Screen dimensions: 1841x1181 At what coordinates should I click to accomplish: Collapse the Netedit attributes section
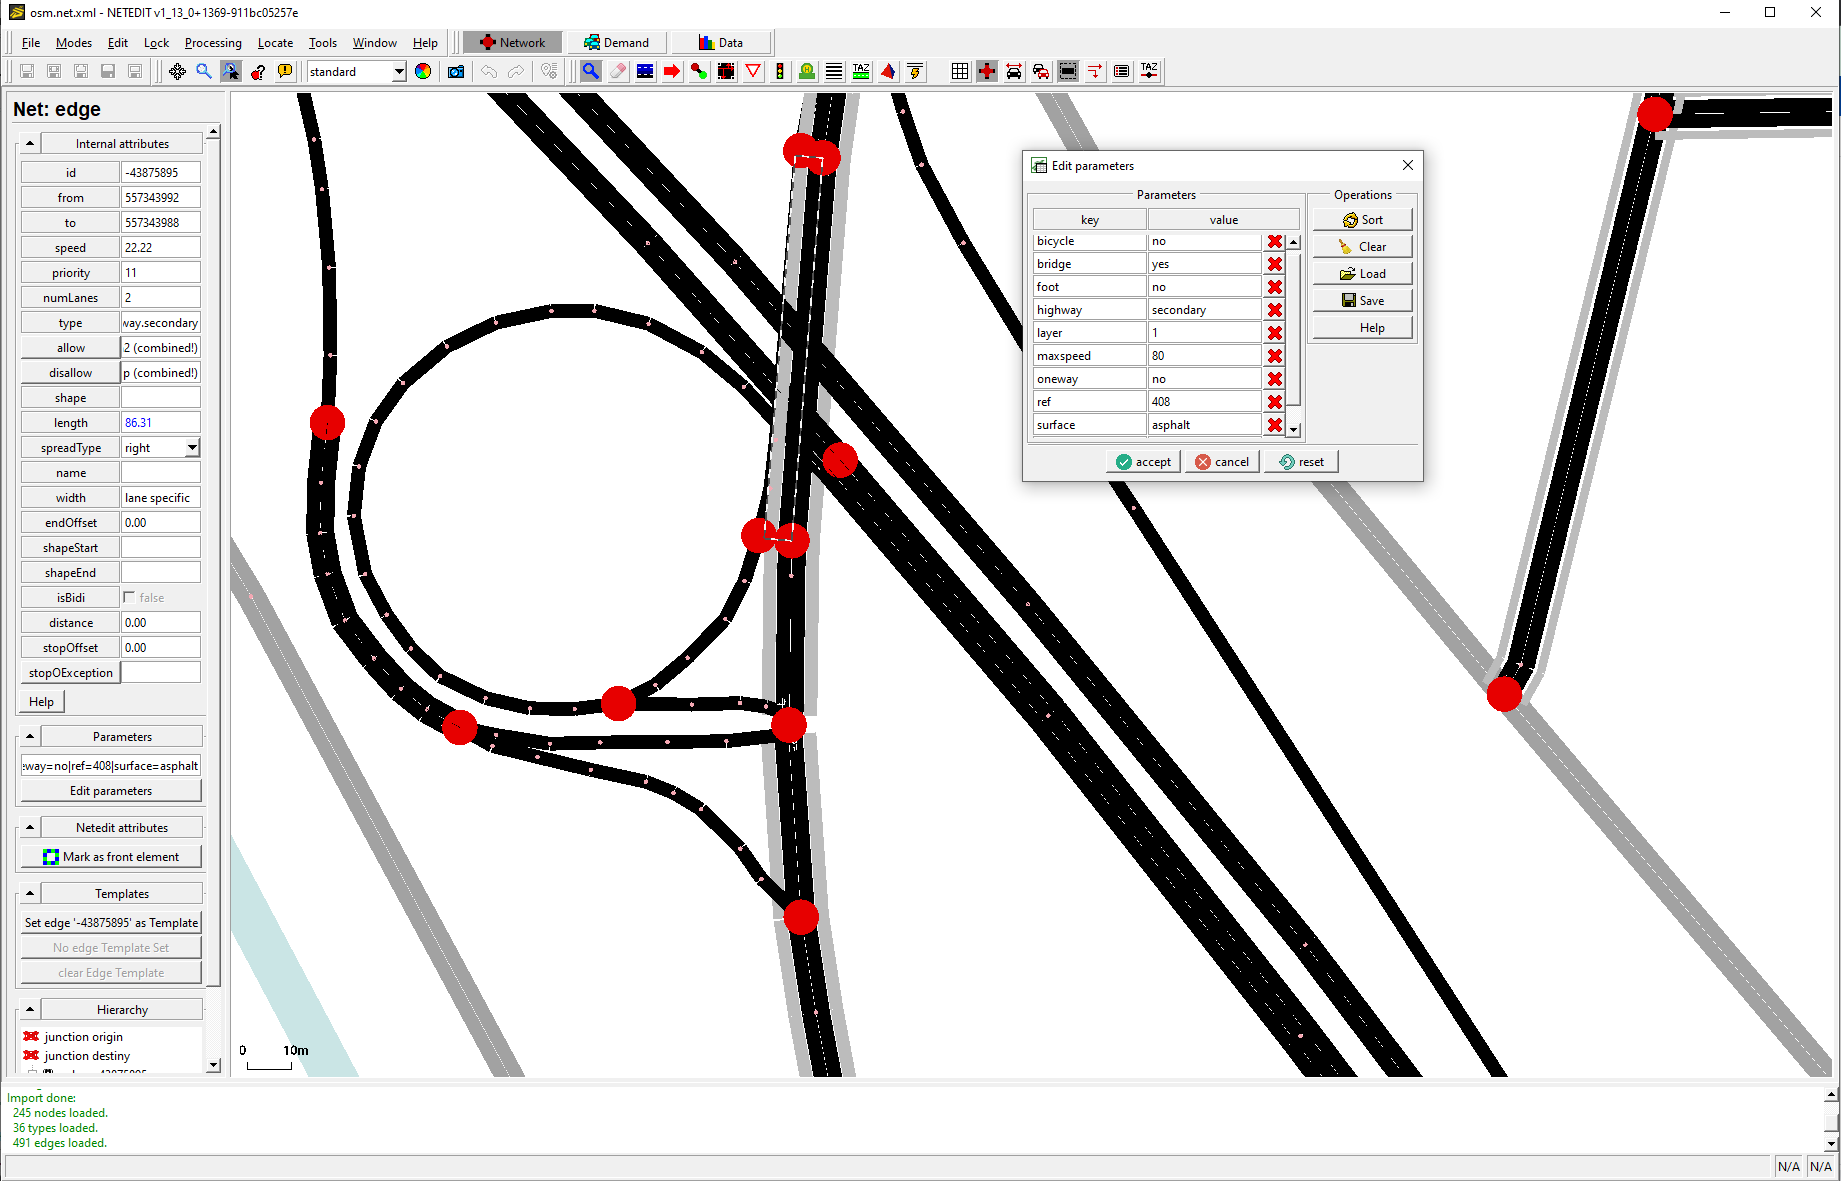[30, 828]
